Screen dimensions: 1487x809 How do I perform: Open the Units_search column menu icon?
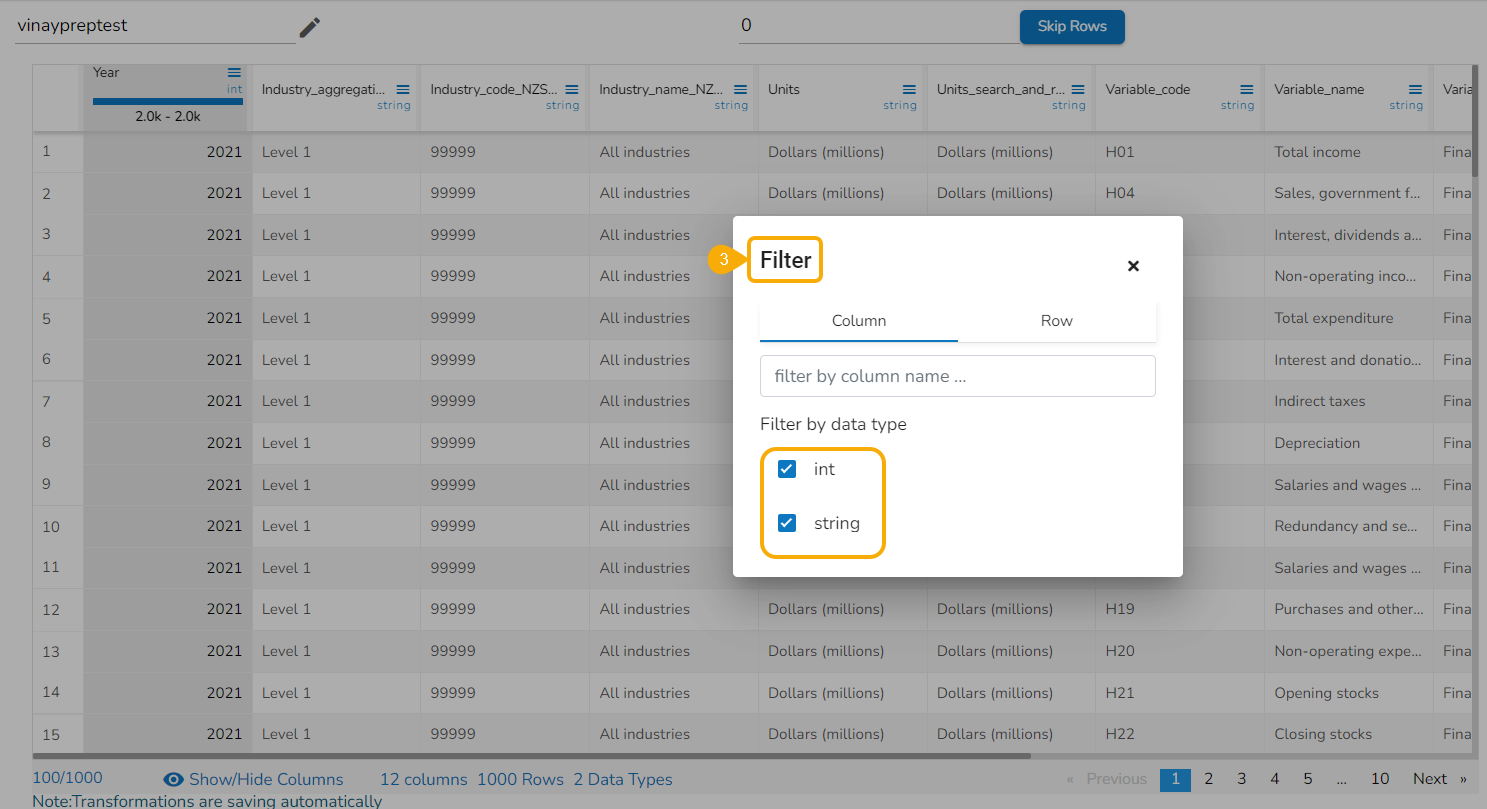(1078, 89)
